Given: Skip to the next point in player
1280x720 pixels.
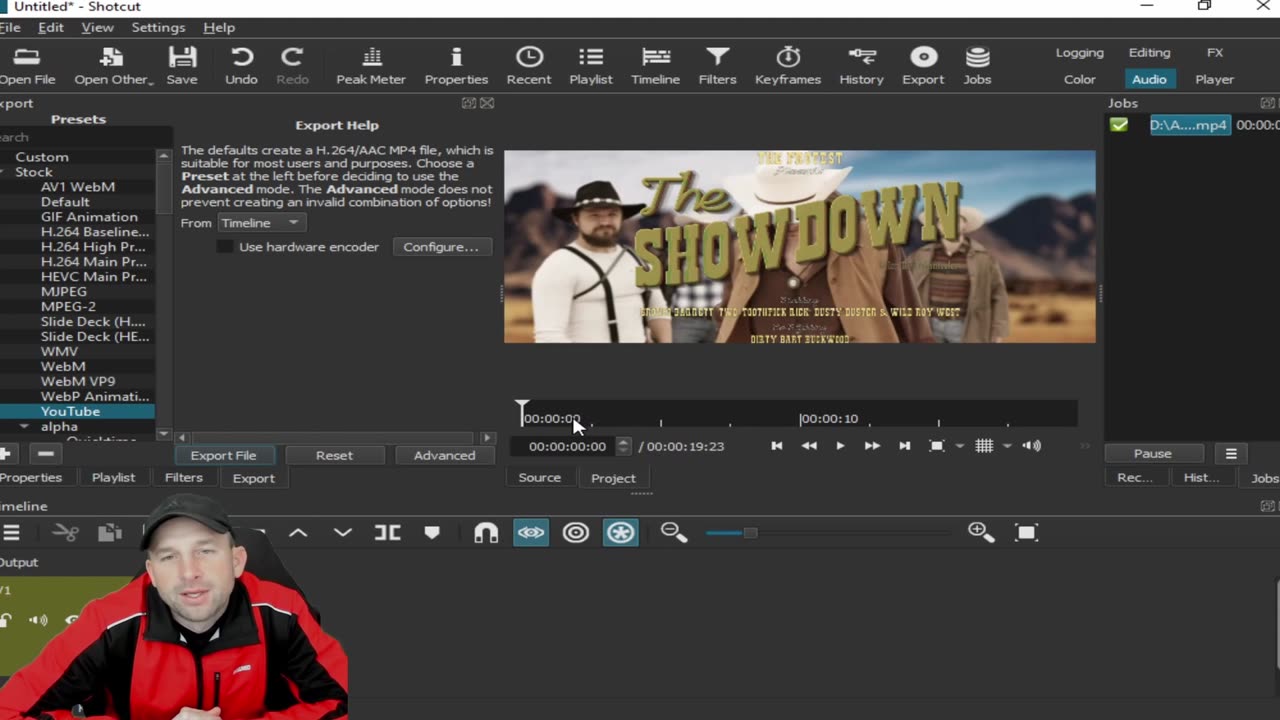Looking at the screenshot, I should click(905, 446).
